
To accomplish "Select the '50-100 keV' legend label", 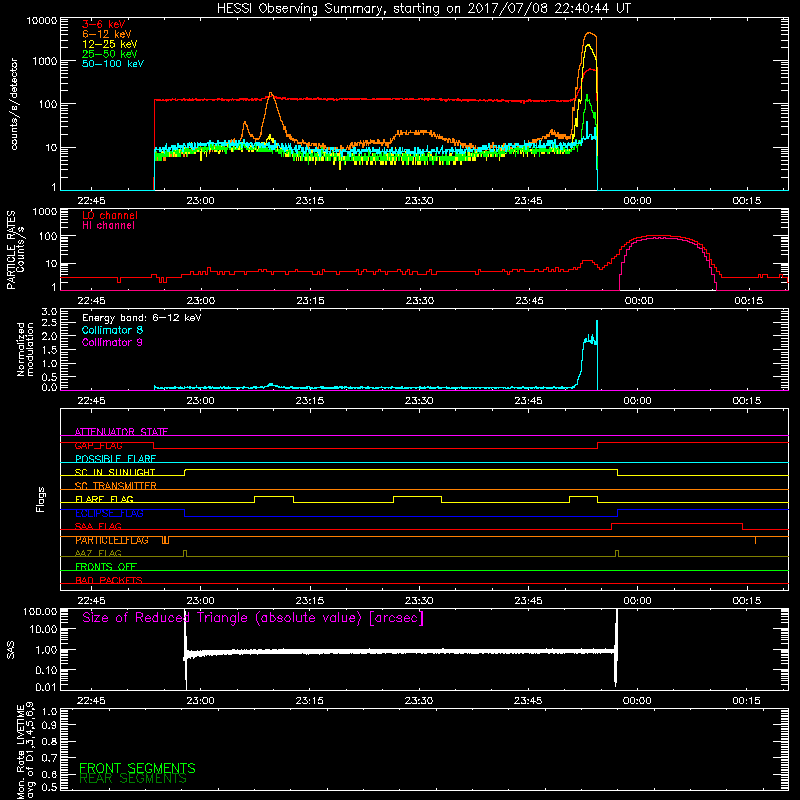I will pyautogui.click(x=113, y=64).
